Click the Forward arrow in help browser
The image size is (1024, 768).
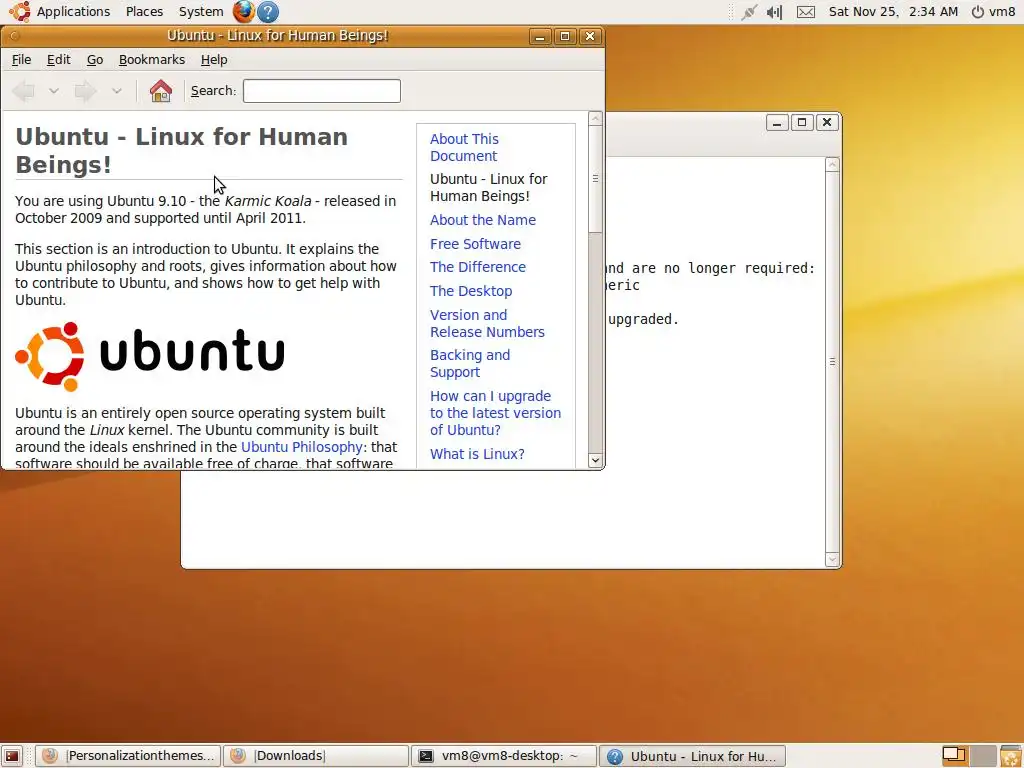[86, 91]
